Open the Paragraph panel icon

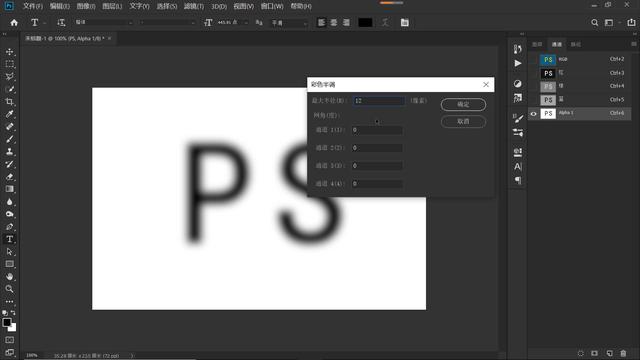[x=518, y=180]
